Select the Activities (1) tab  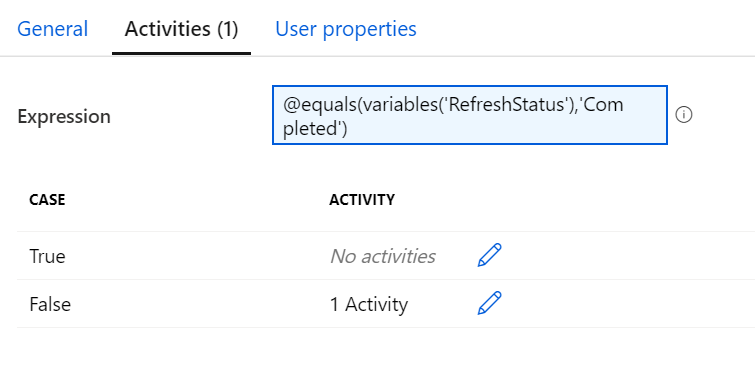click(x=182, y=28)
